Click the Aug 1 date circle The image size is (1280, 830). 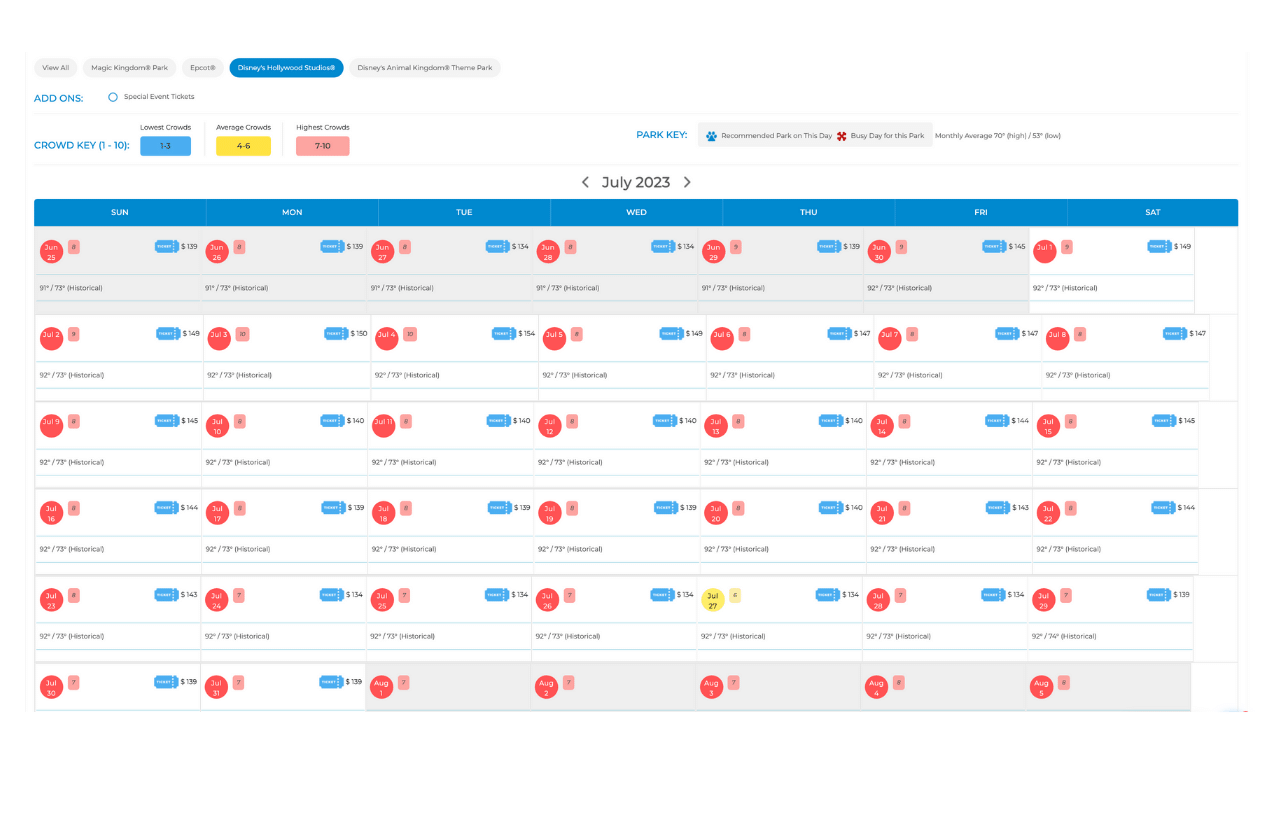coord(380,686)
